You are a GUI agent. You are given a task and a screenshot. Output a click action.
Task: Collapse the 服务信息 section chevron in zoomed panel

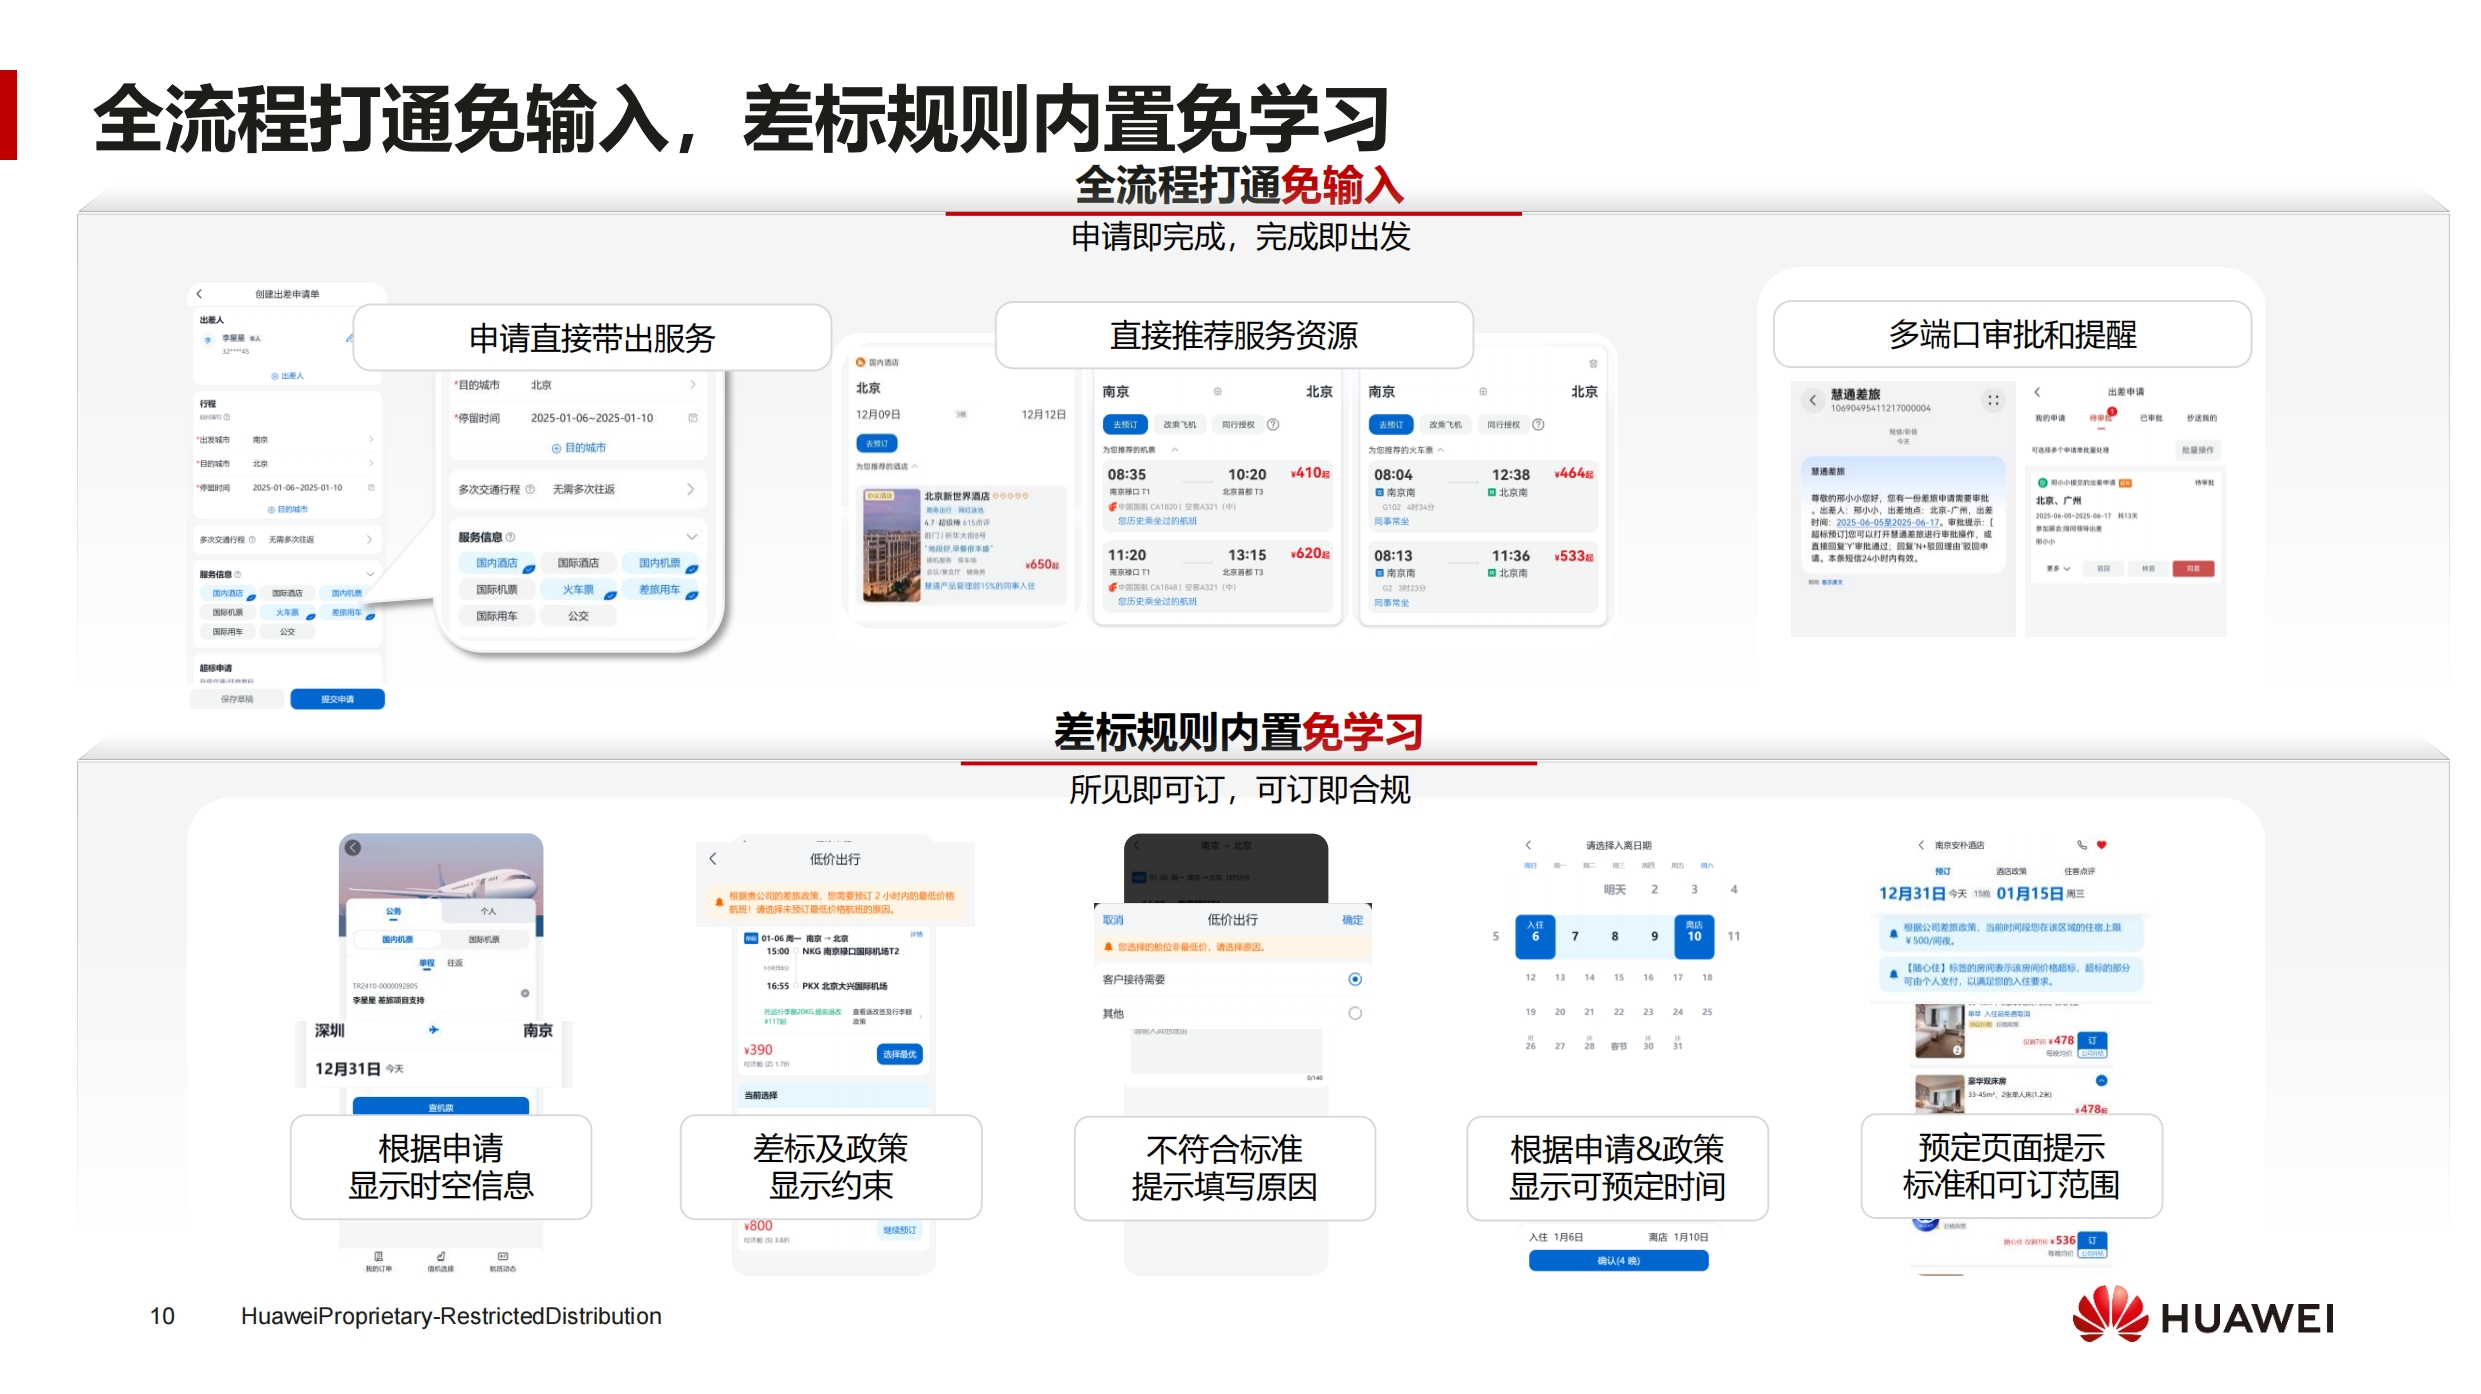(691, 537)
